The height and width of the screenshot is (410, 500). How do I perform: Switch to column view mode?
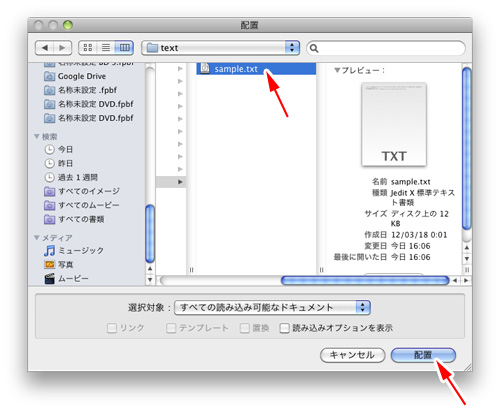[124, 48]
